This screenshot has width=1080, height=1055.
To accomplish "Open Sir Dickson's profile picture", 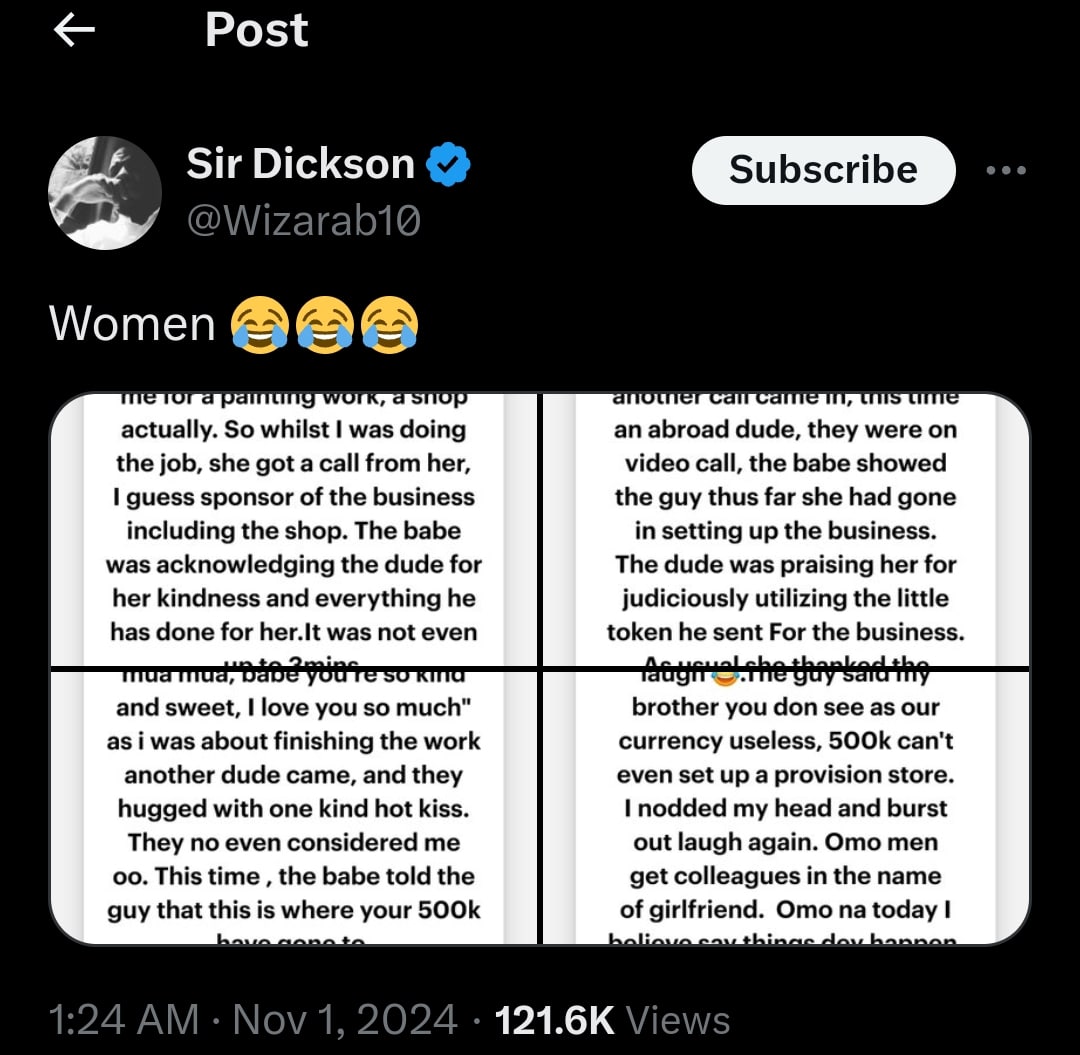I will (105, 193).
